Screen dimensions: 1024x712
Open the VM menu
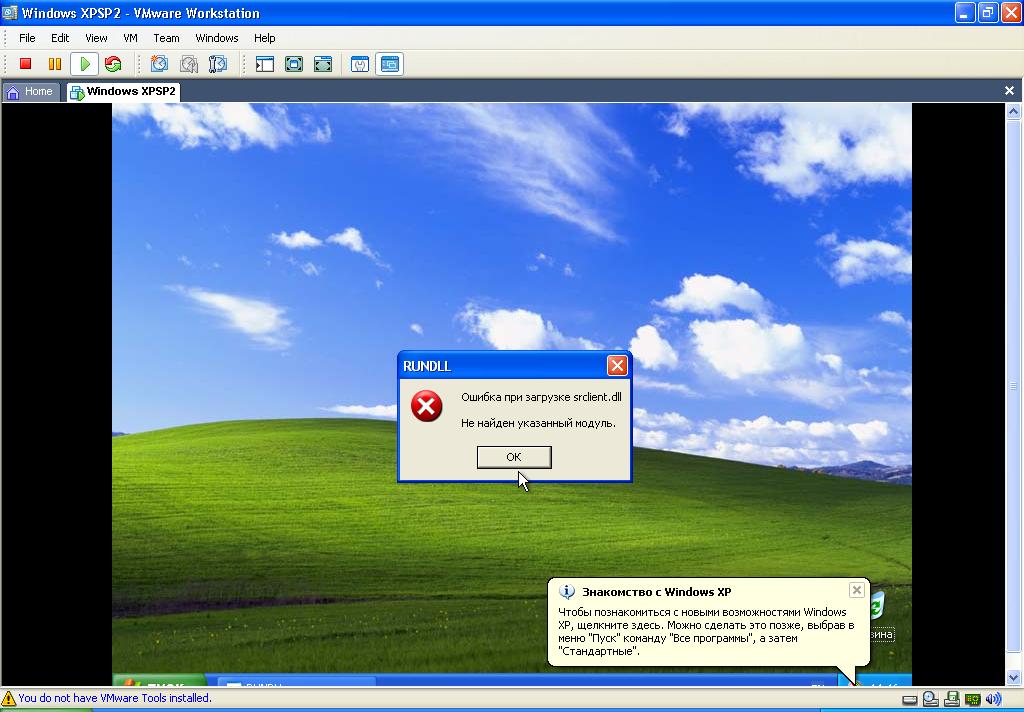[130, 38]
